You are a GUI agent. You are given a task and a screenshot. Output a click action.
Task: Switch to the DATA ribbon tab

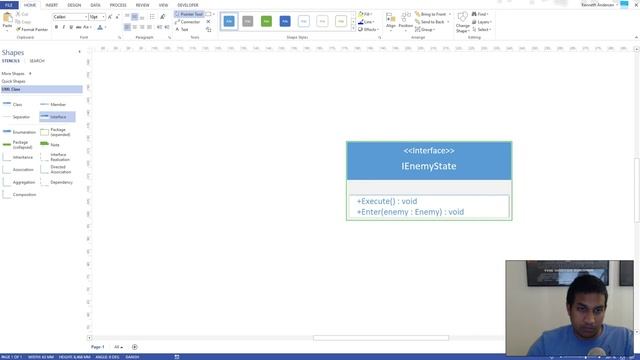(95, 5)
